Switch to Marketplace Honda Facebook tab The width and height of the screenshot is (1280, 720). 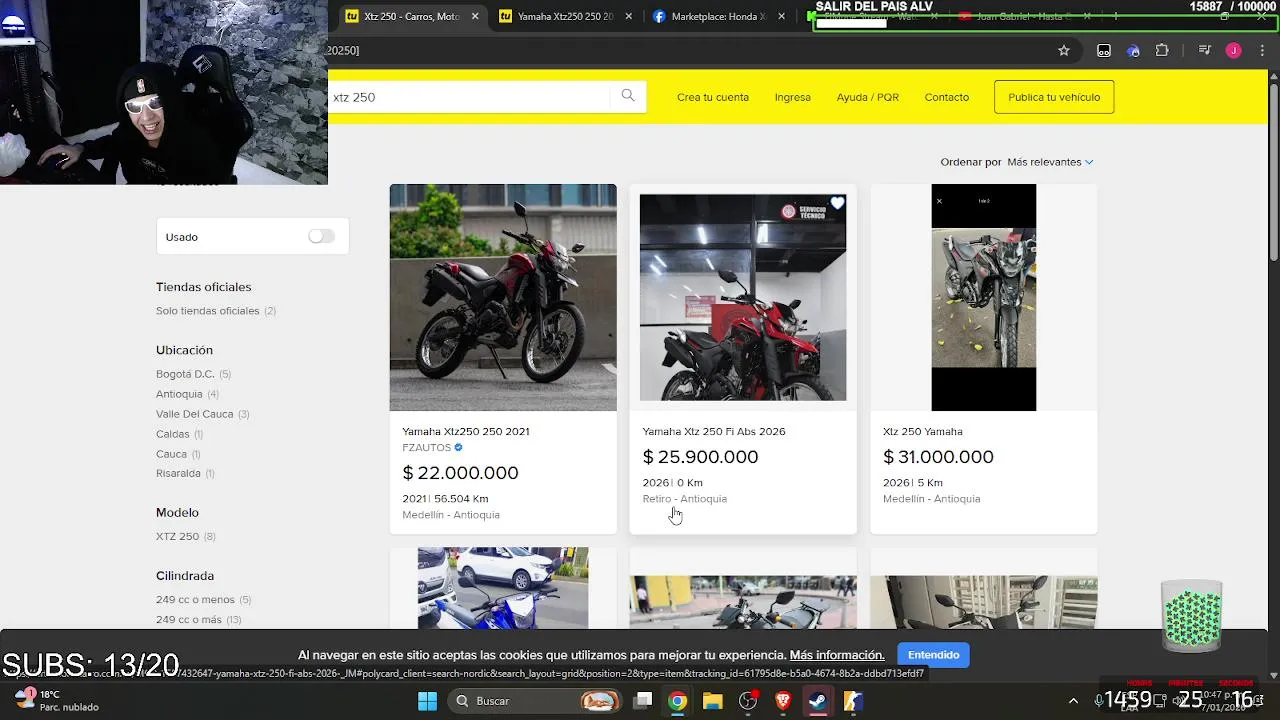coord(719,16)
